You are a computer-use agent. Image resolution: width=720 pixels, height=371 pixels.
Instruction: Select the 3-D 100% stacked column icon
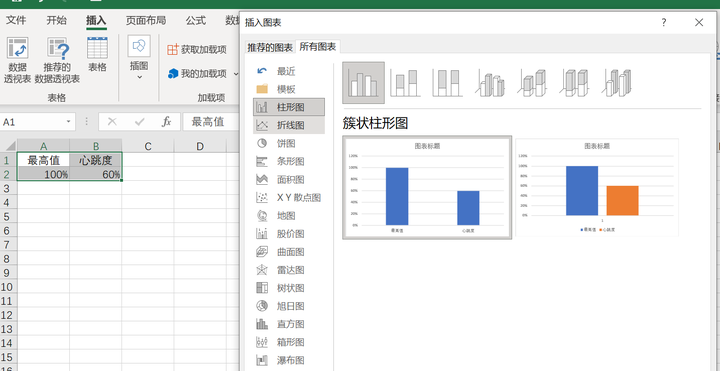tap(575, 83)
